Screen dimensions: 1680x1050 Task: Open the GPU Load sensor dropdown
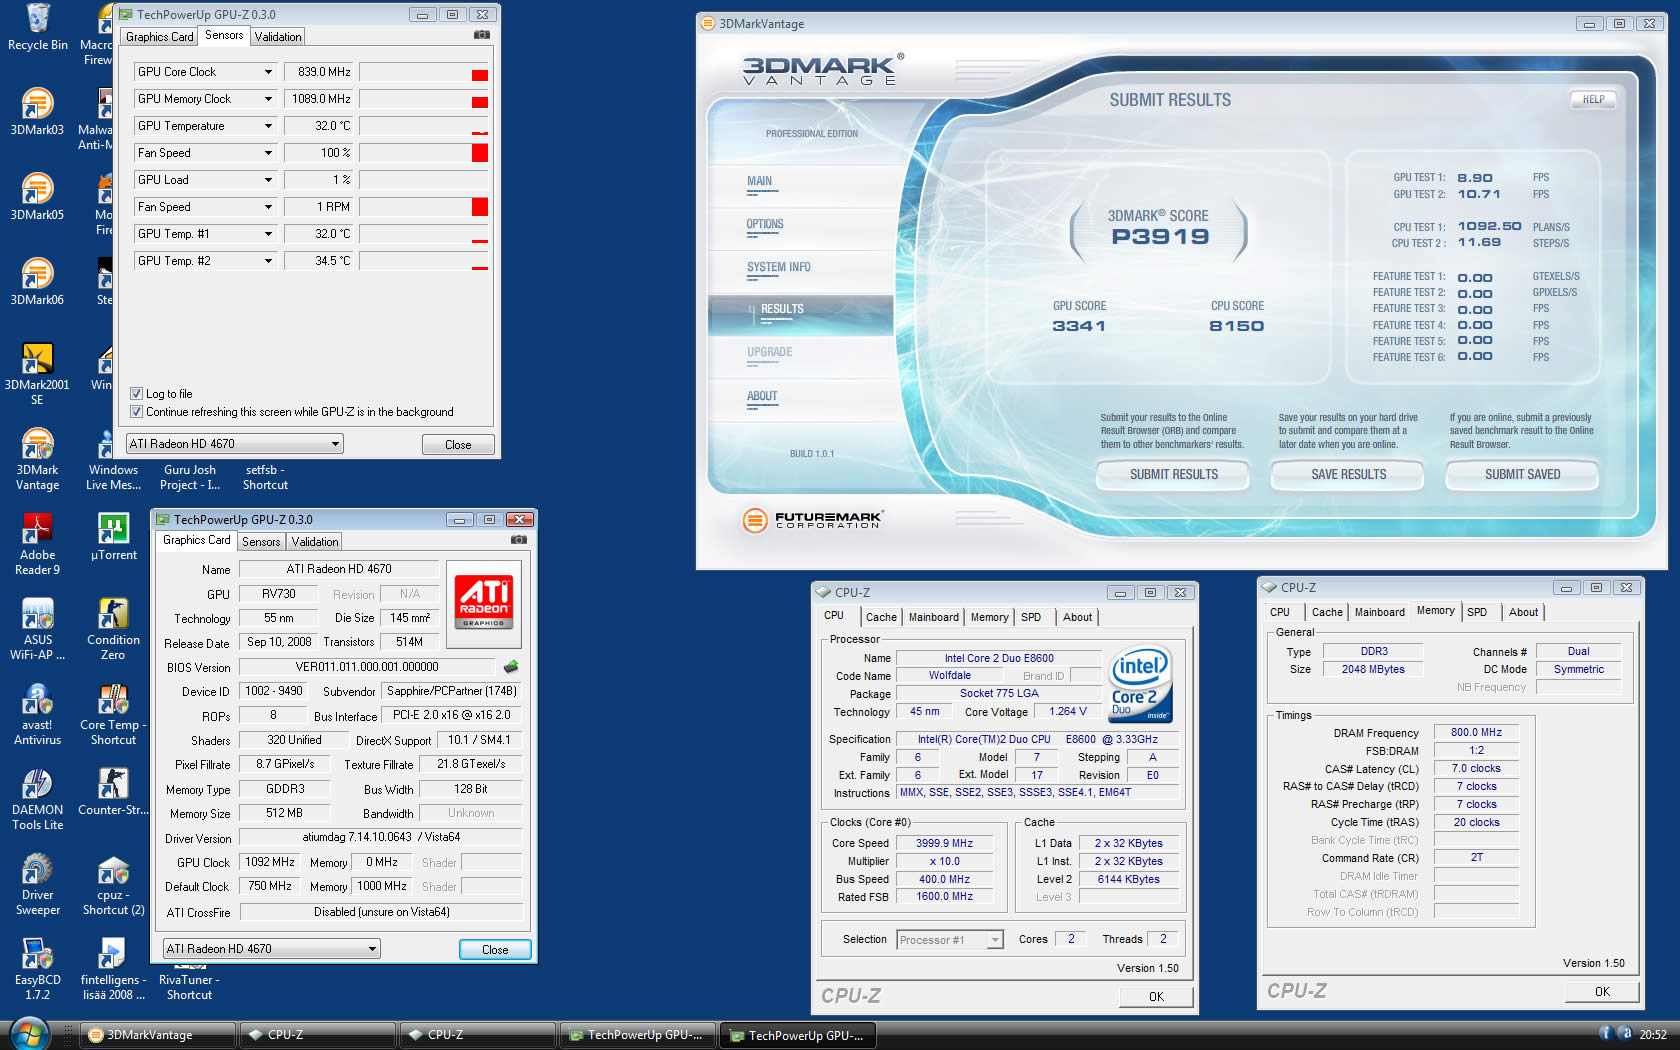(x=268, y=180)
